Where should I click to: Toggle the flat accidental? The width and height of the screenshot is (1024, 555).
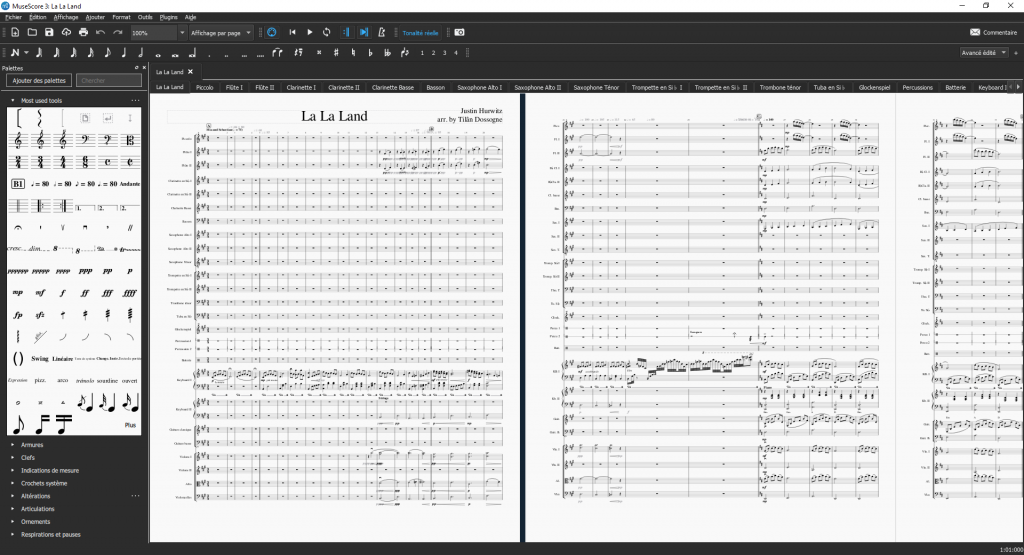tap(370, 52)
